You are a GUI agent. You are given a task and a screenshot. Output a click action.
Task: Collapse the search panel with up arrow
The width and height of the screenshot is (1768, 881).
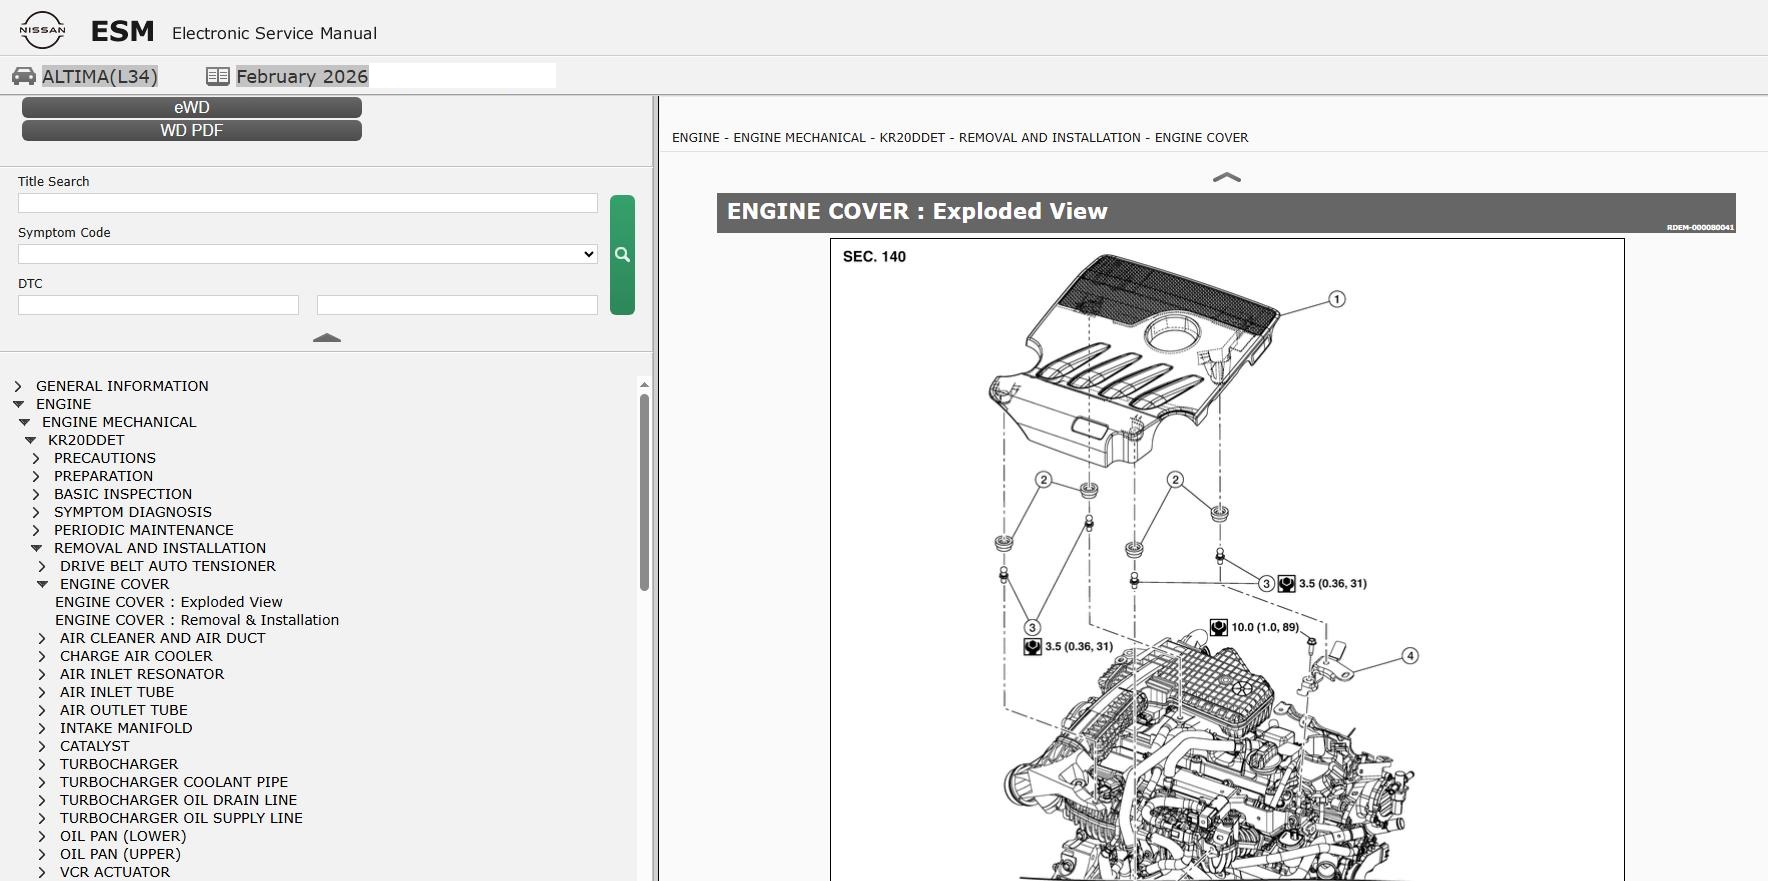pos(327,338)
